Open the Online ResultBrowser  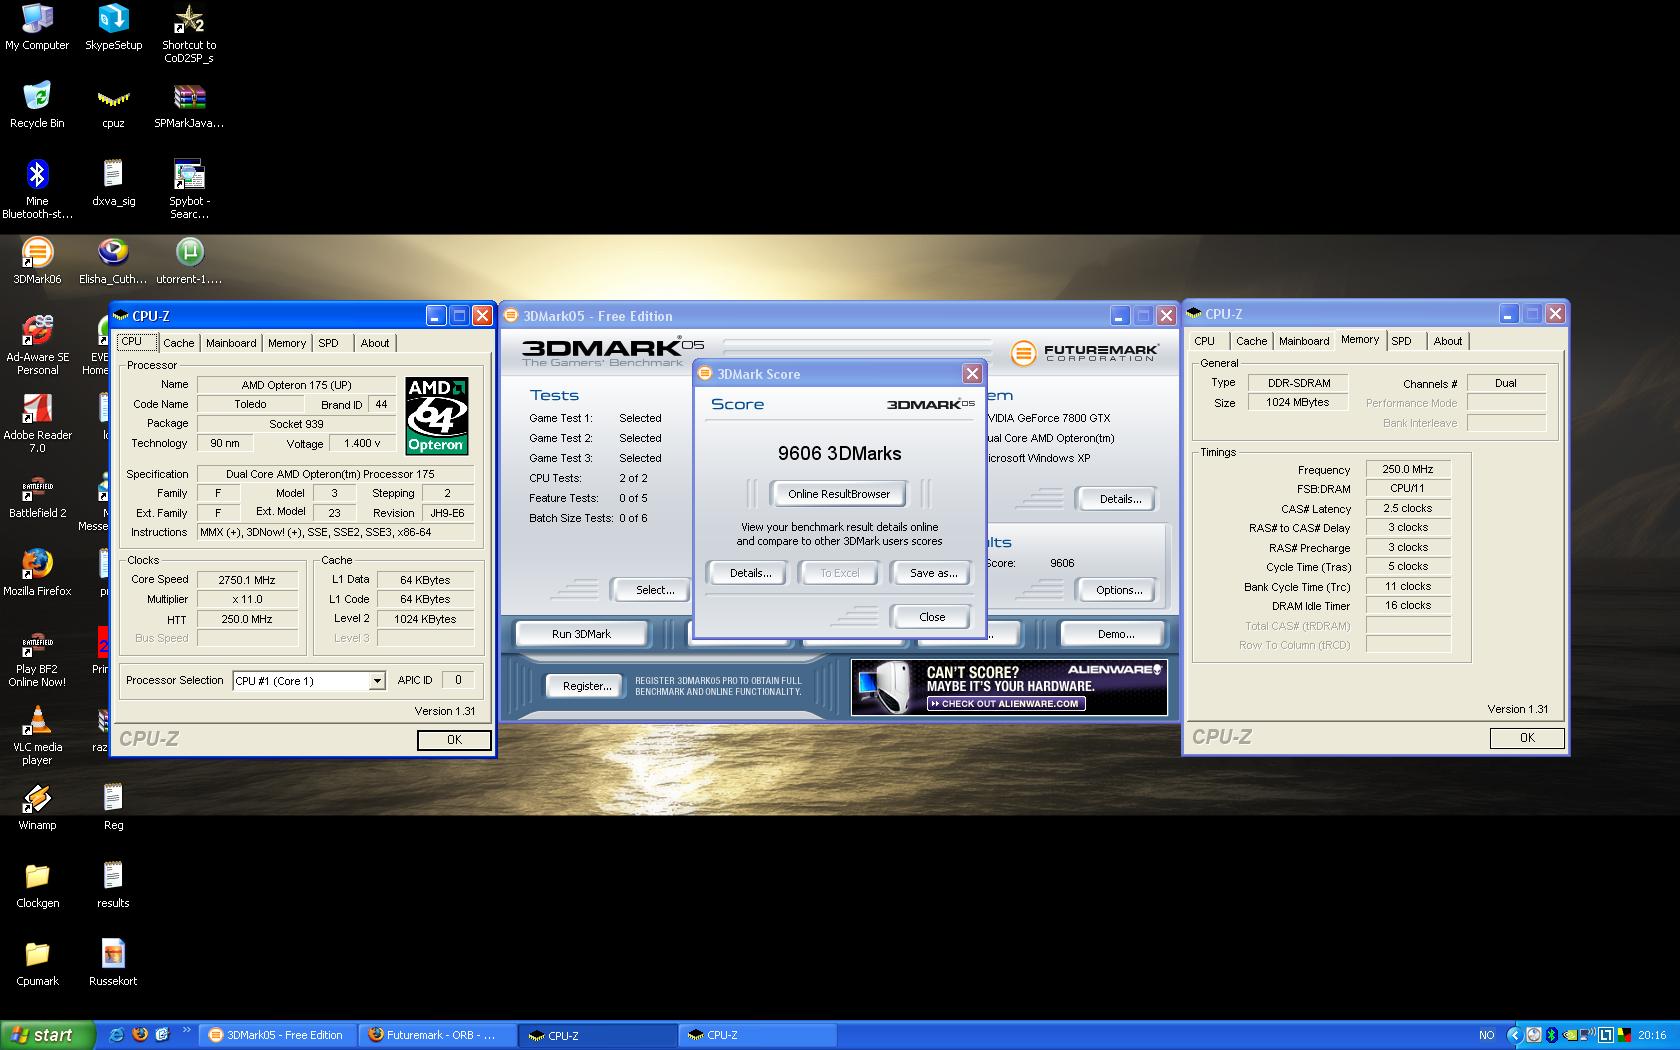point(839,494)
